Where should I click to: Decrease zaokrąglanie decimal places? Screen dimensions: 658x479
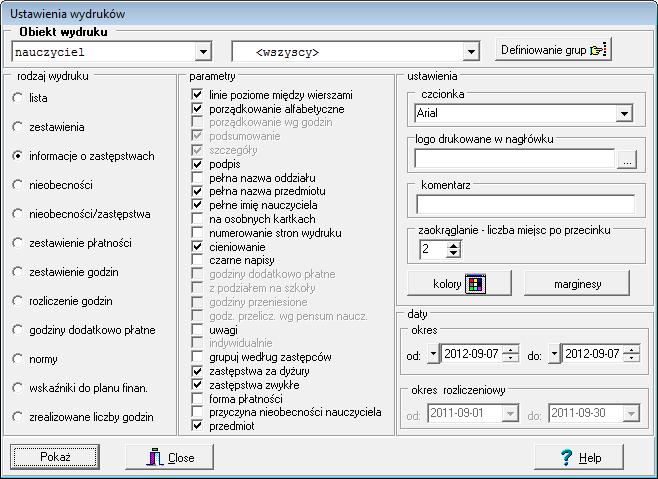(453, 254)
